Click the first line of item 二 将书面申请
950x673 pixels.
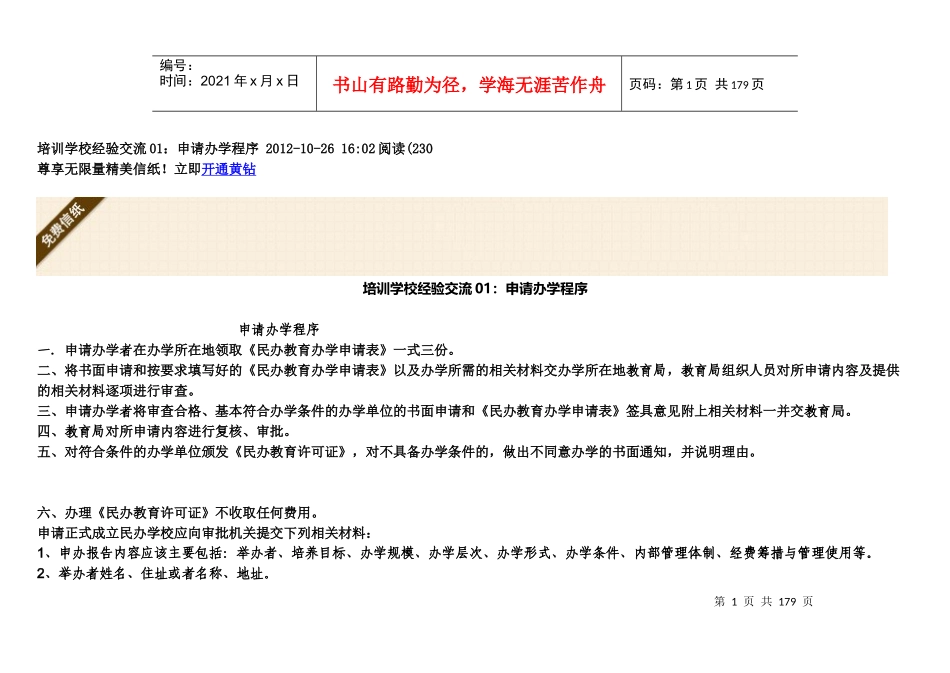[468, 370]
